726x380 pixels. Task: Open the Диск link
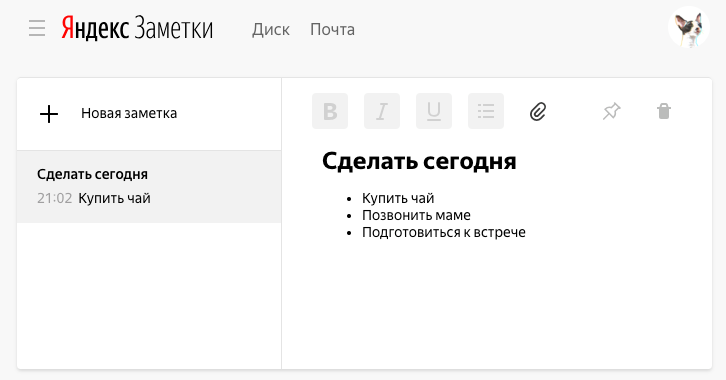(x=271, y=30)
